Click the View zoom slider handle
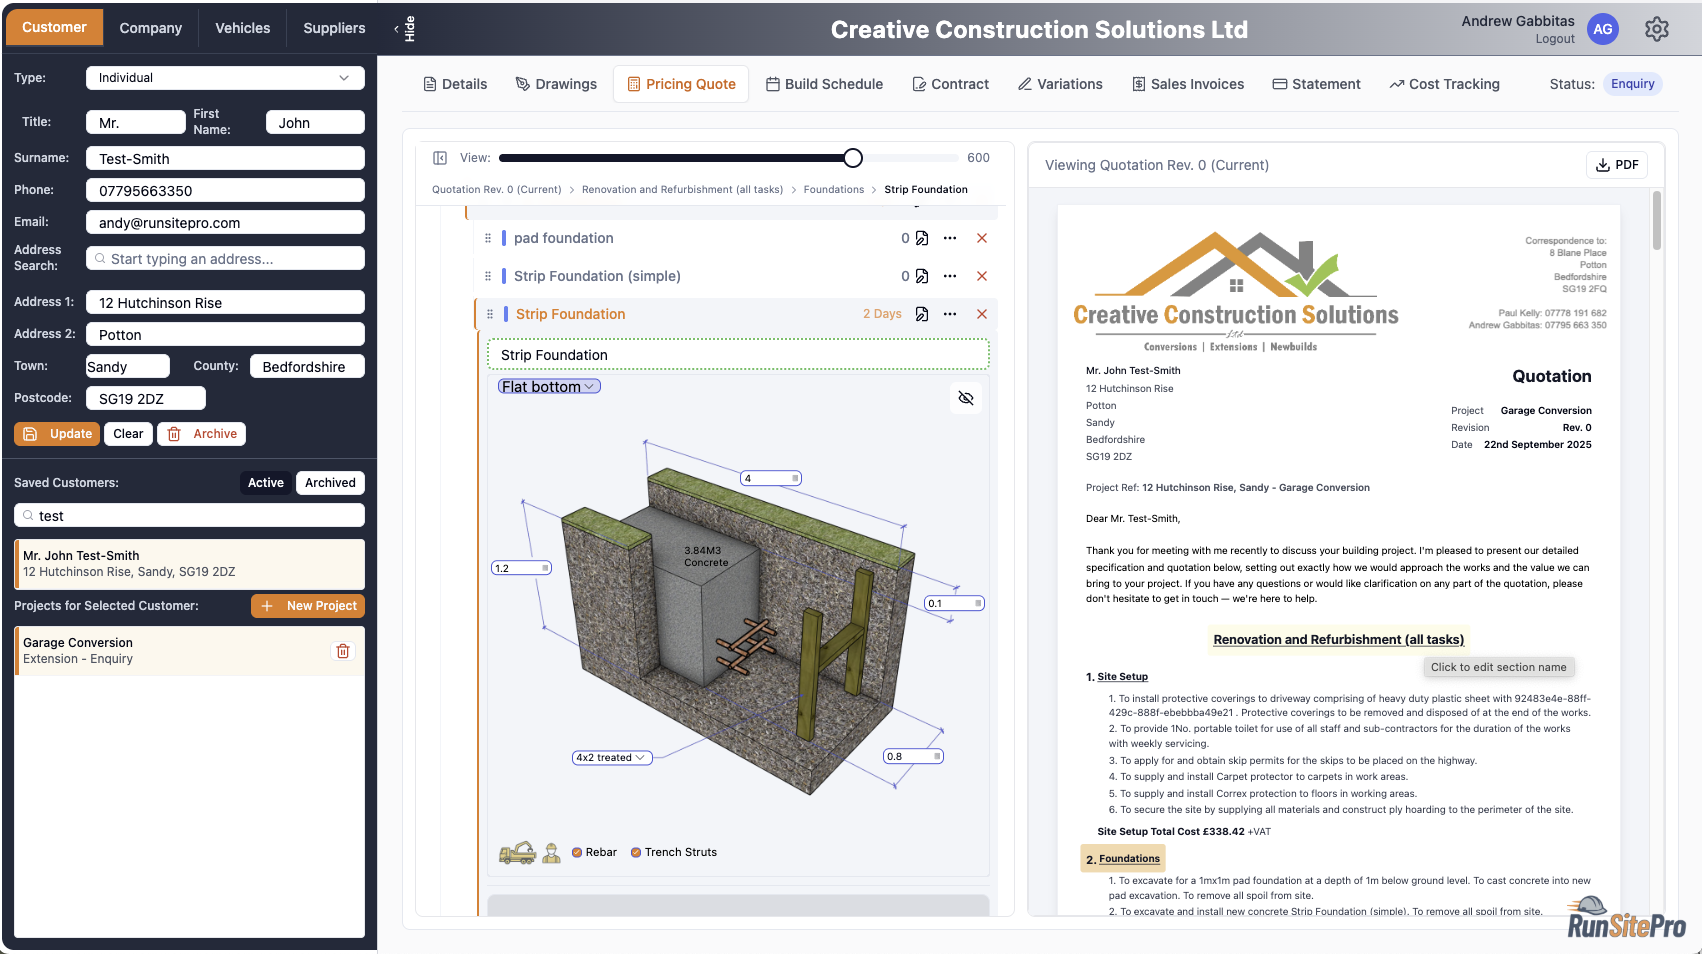The image size is (1702, 954). [x=853, y=158]
